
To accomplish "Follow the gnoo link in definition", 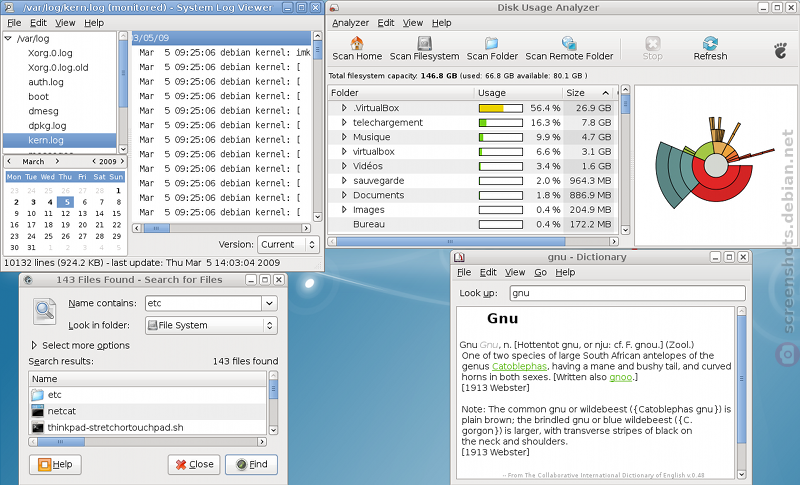I will 620,377.
